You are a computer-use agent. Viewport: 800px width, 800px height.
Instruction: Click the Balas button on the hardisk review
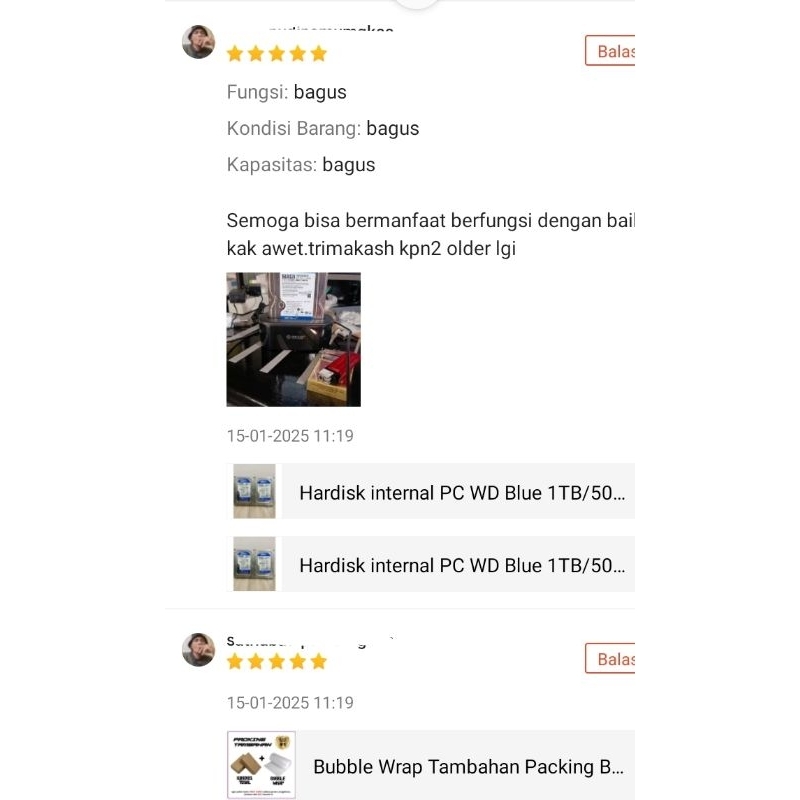610,51
